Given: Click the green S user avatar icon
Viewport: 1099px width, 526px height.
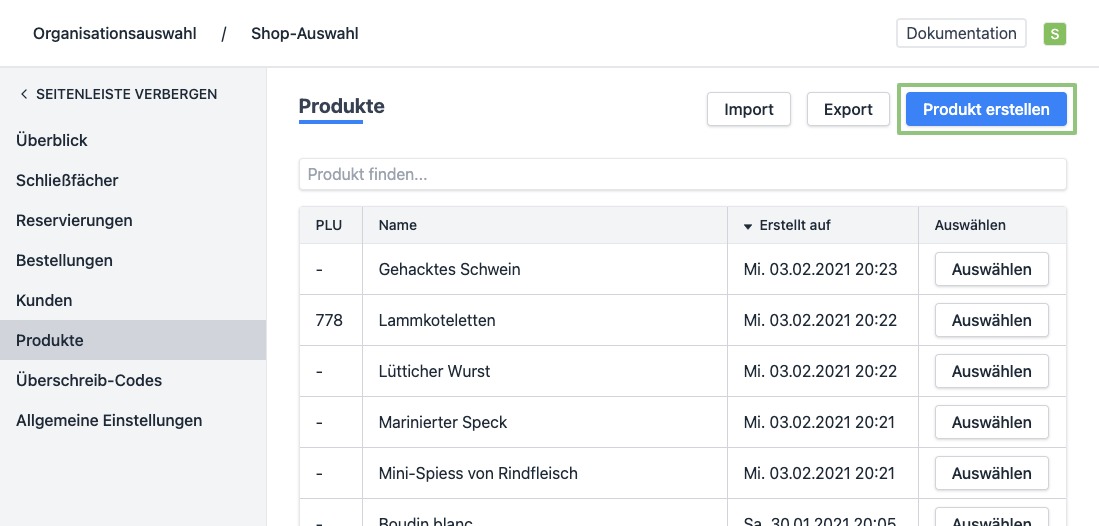Looking at the screenshot, I should pyautogui.click(x=1054, y=34).
